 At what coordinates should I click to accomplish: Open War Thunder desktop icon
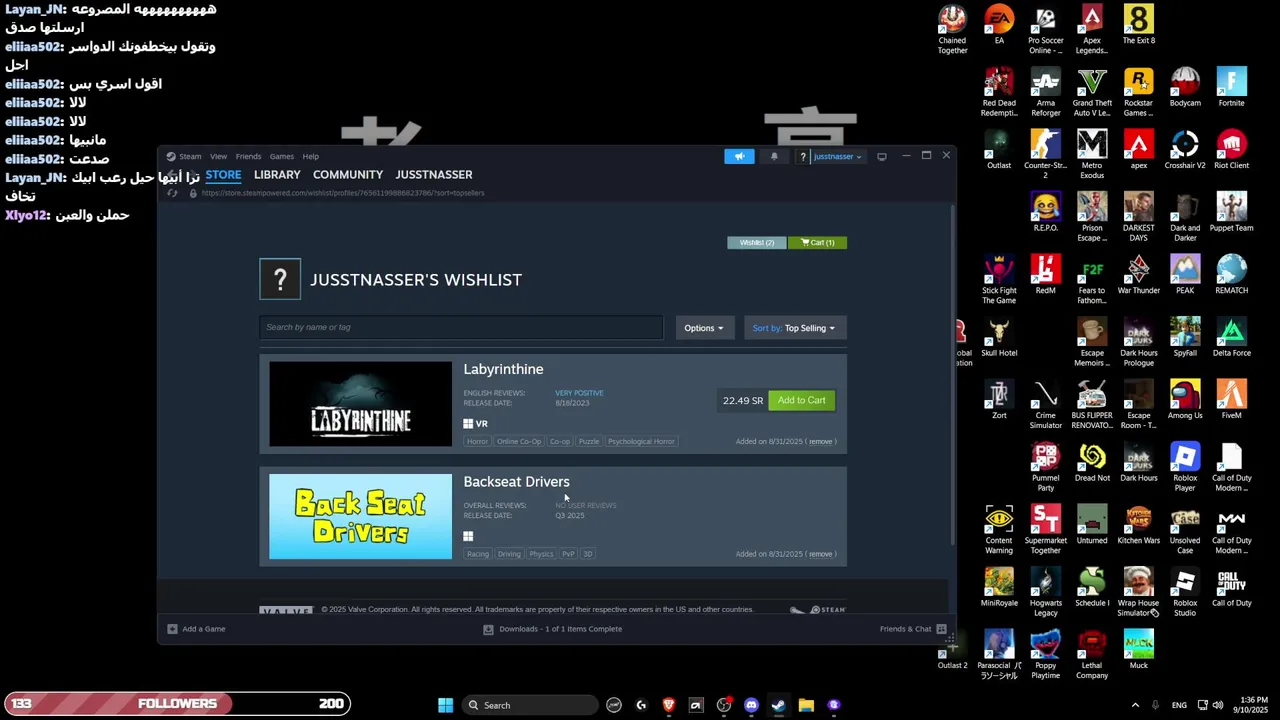click(1138, 275)
